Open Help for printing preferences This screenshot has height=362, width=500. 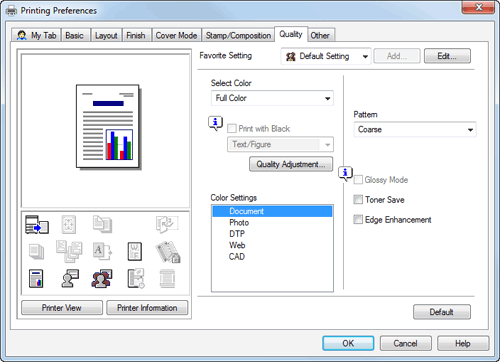tap(463, 343)
